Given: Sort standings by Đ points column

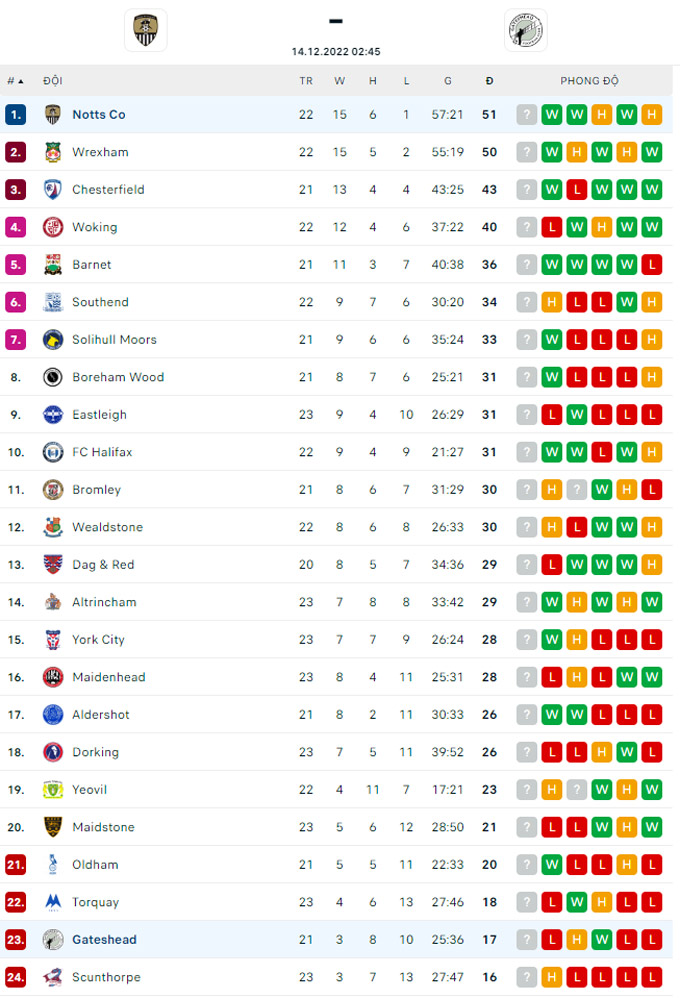Looking at the screenshot, I should tap(489, 81).
